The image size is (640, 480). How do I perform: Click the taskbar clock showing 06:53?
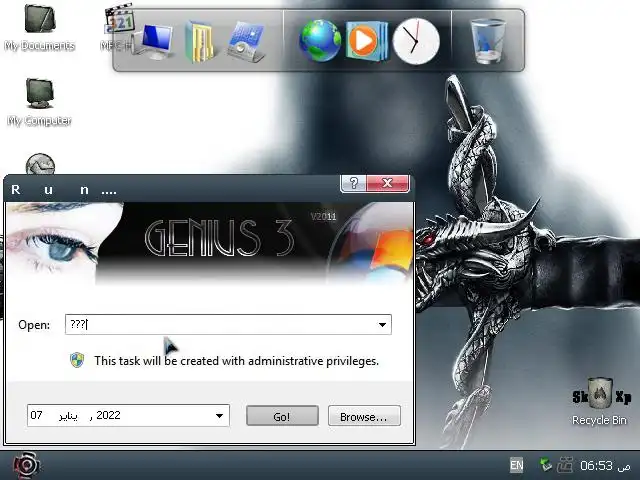point(605,465)
